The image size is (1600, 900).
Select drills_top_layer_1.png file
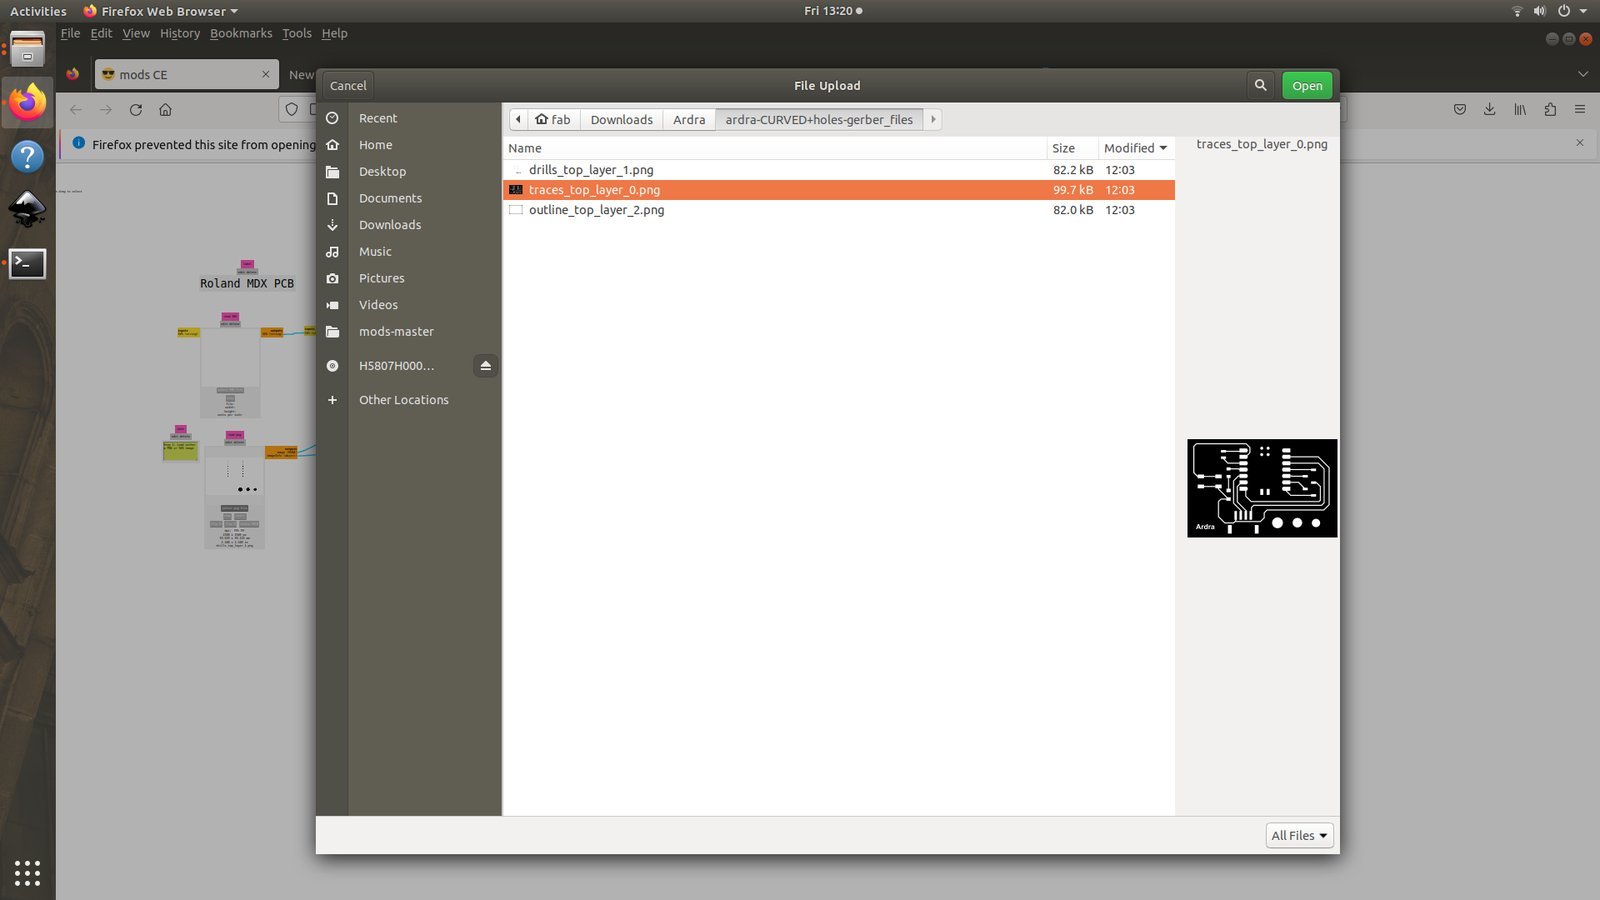tap(838, 170)
